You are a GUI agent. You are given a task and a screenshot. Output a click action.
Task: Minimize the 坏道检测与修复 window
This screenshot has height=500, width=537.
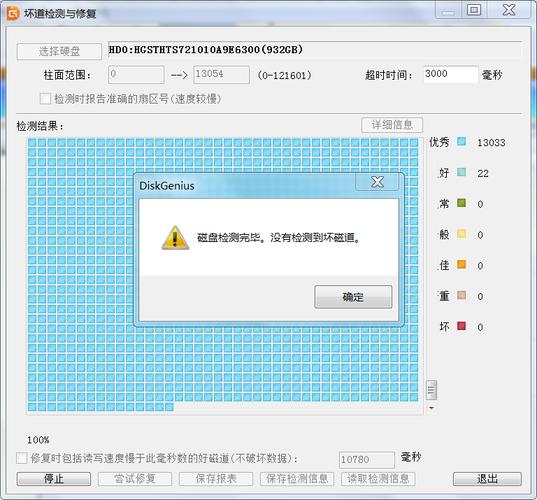click(x=448, y=10)
